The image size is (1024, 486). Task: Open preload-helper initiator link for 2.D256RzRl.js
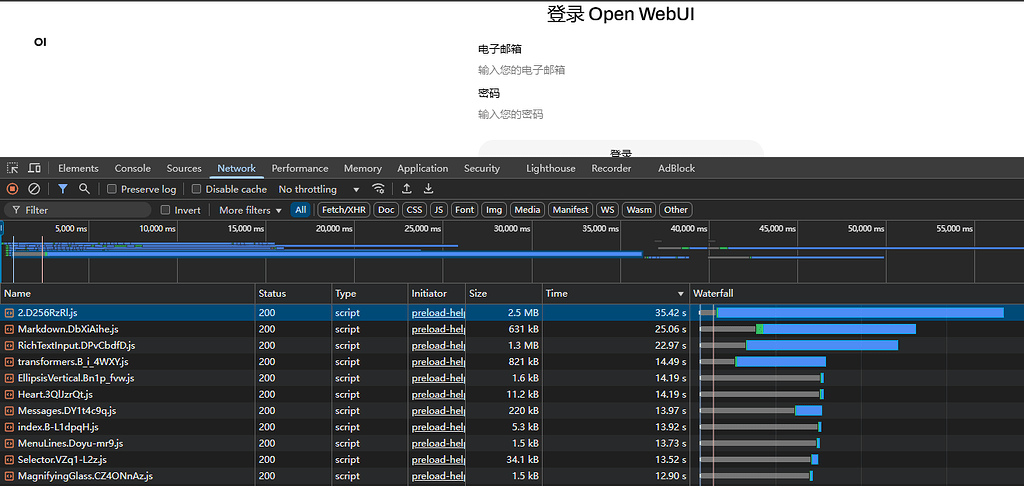438,313
